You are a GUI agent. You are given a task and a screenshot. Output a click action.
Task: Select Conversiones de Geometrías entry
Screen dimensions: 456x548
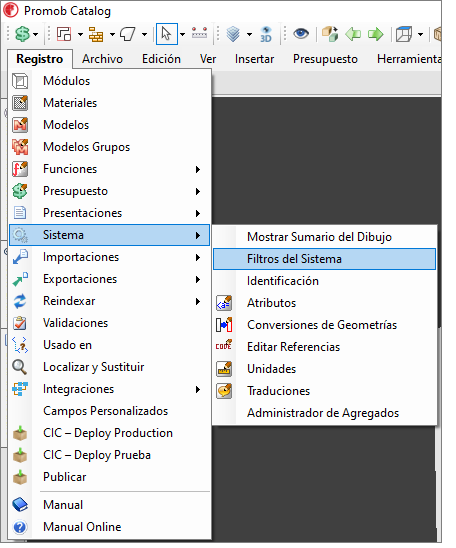(324, 325)
